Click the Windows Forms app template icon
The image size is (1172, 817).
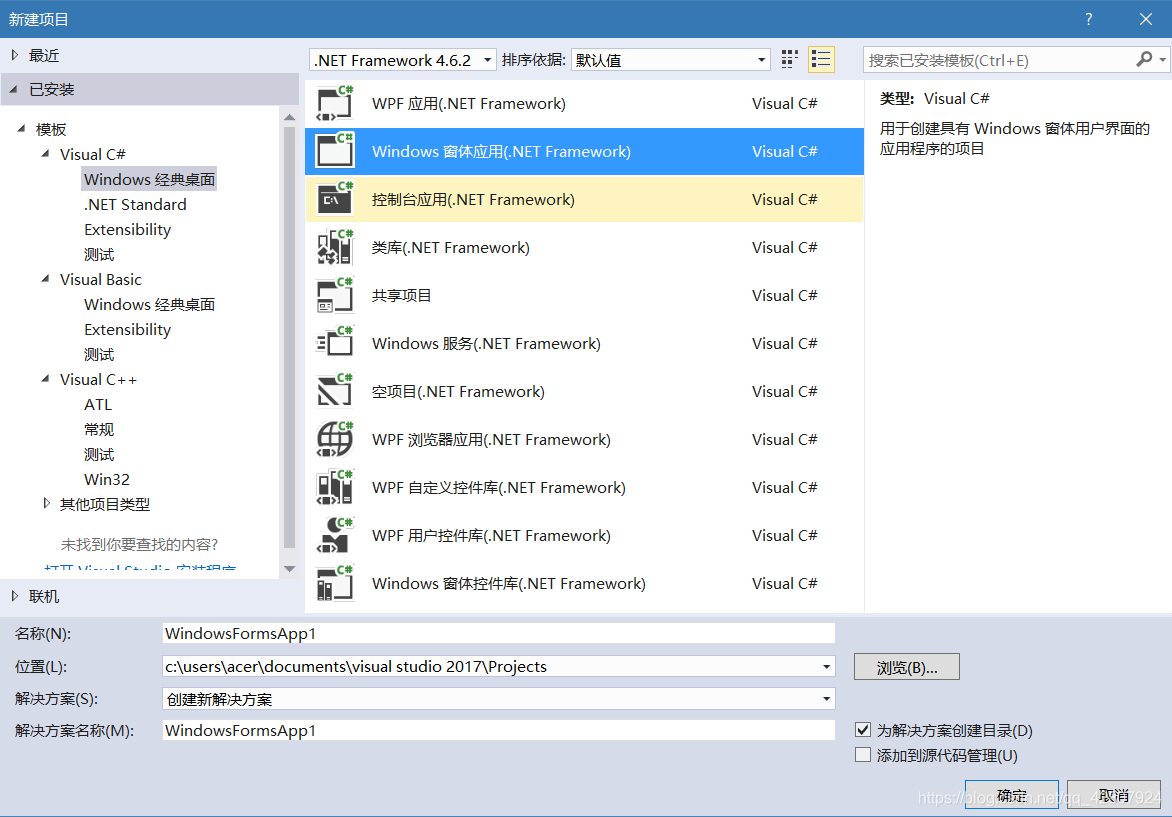[334, 151]
